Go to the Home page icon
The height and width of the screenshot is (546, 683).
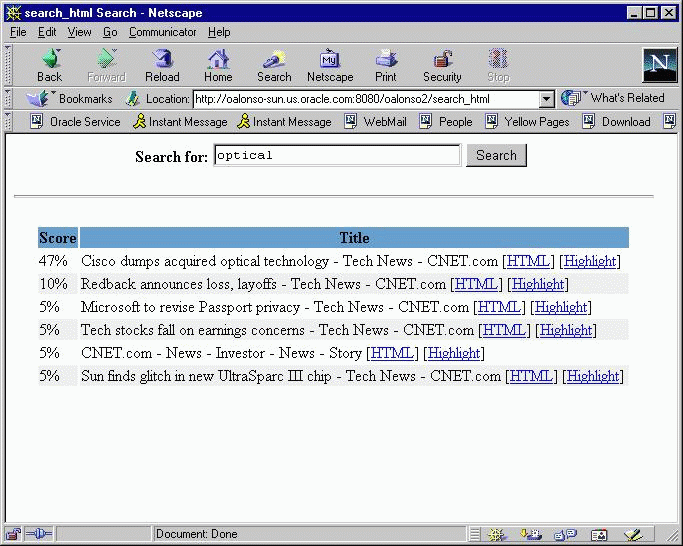point(218,65)
